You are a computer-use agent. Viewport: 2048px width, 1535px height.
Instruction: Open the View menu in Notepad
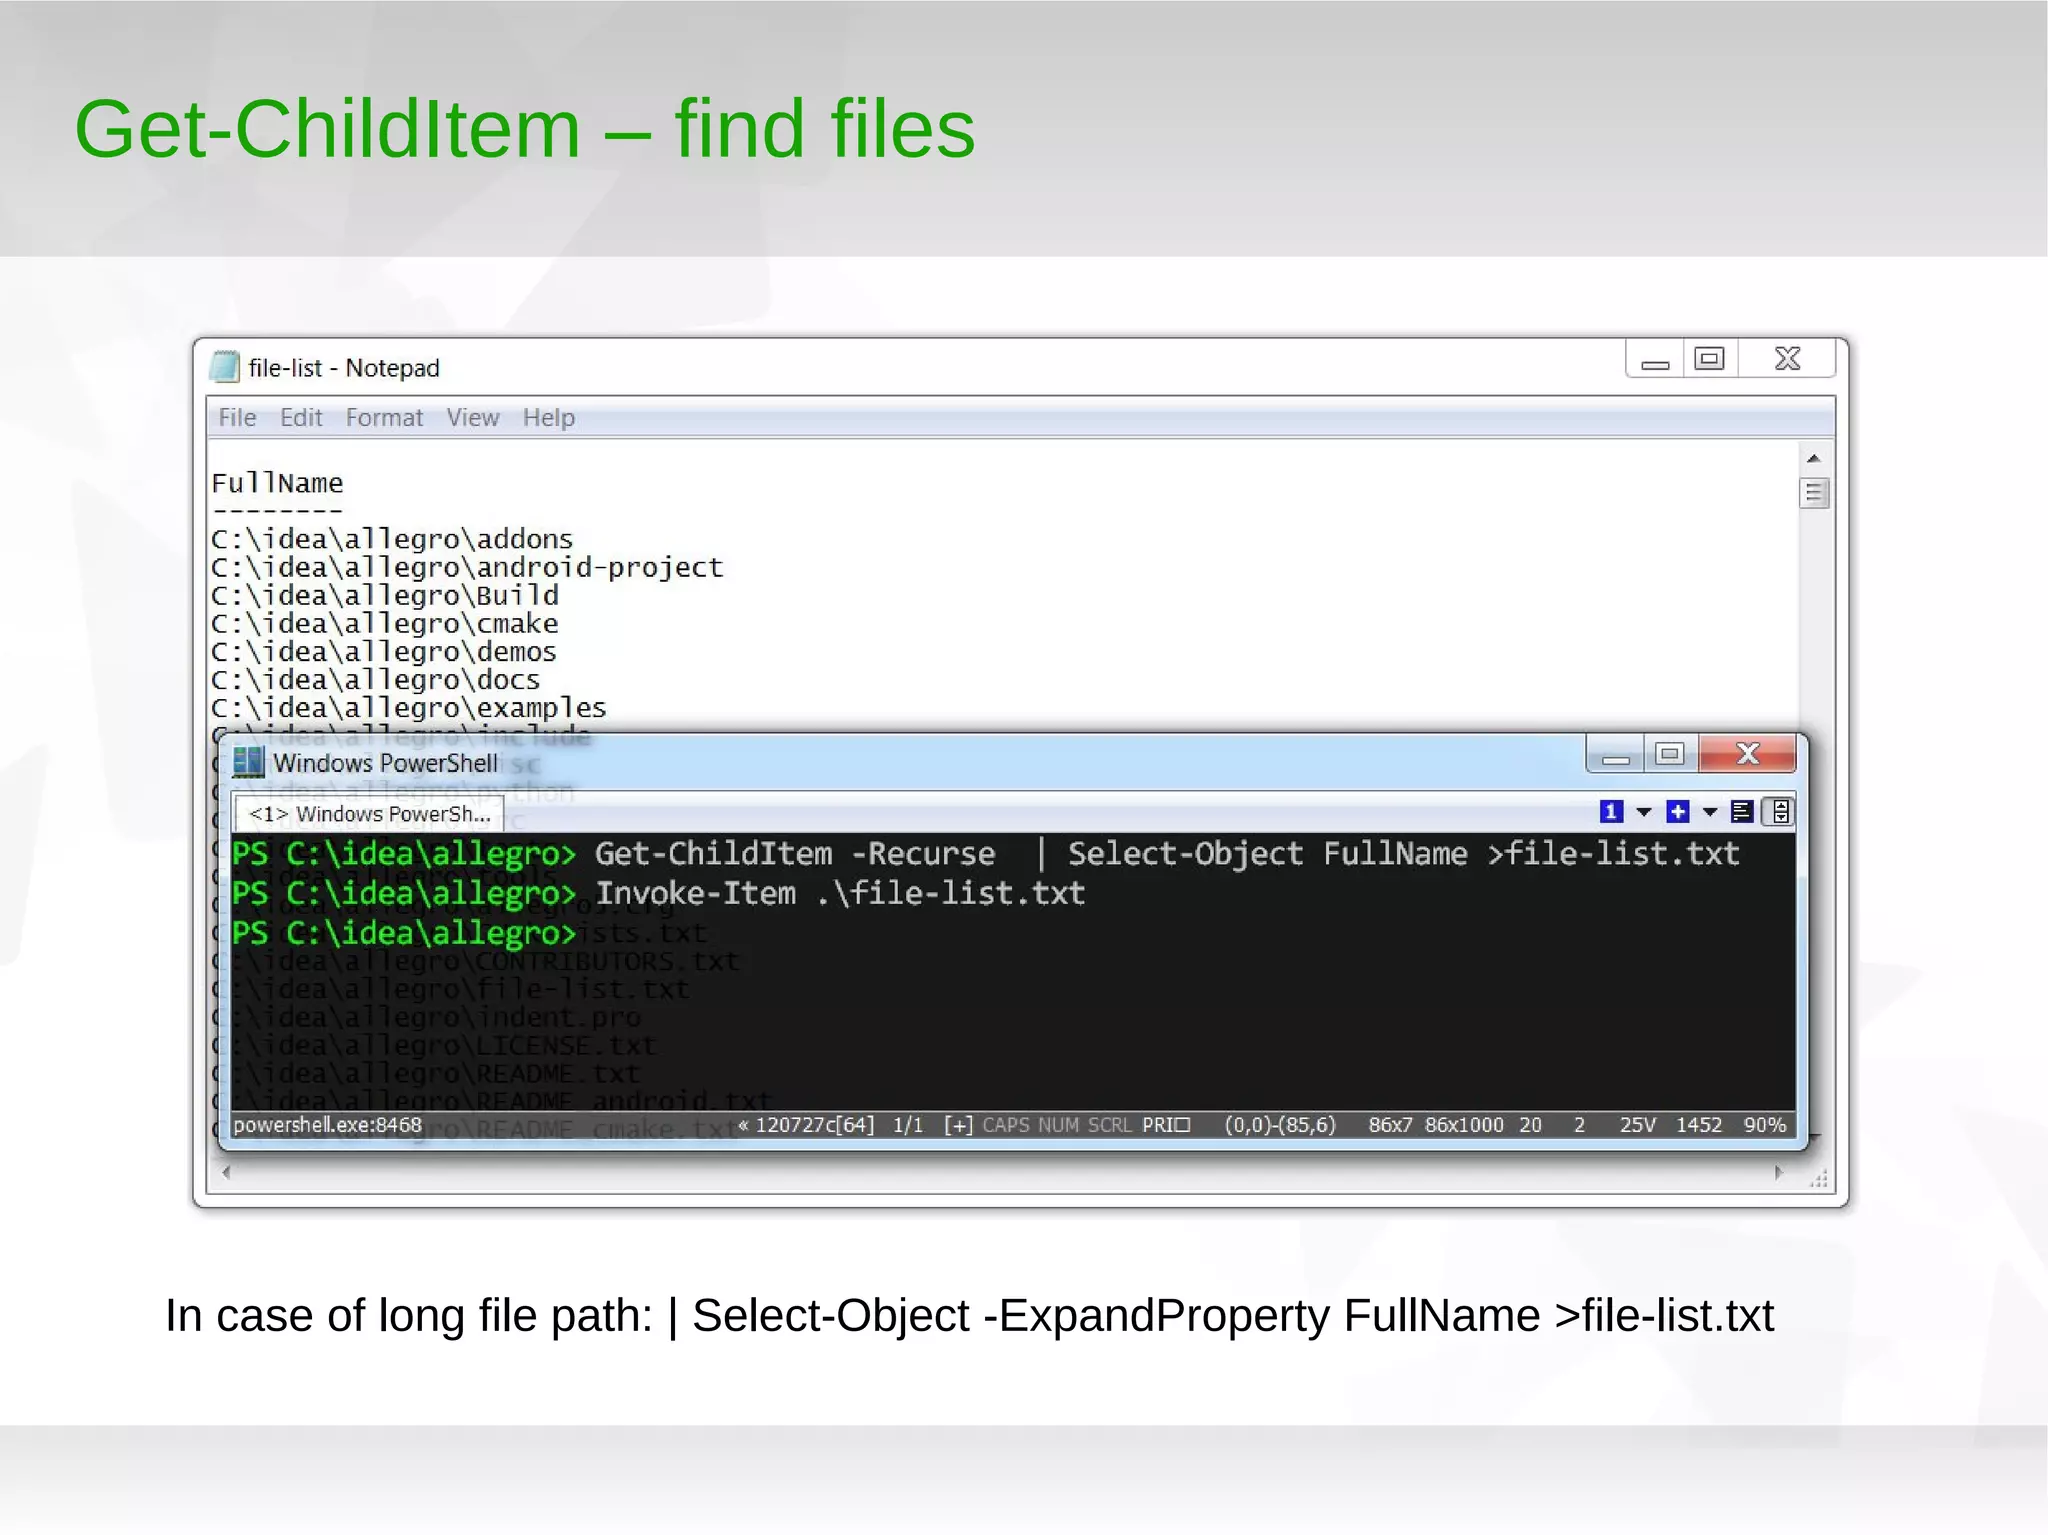tap(472, 417)
